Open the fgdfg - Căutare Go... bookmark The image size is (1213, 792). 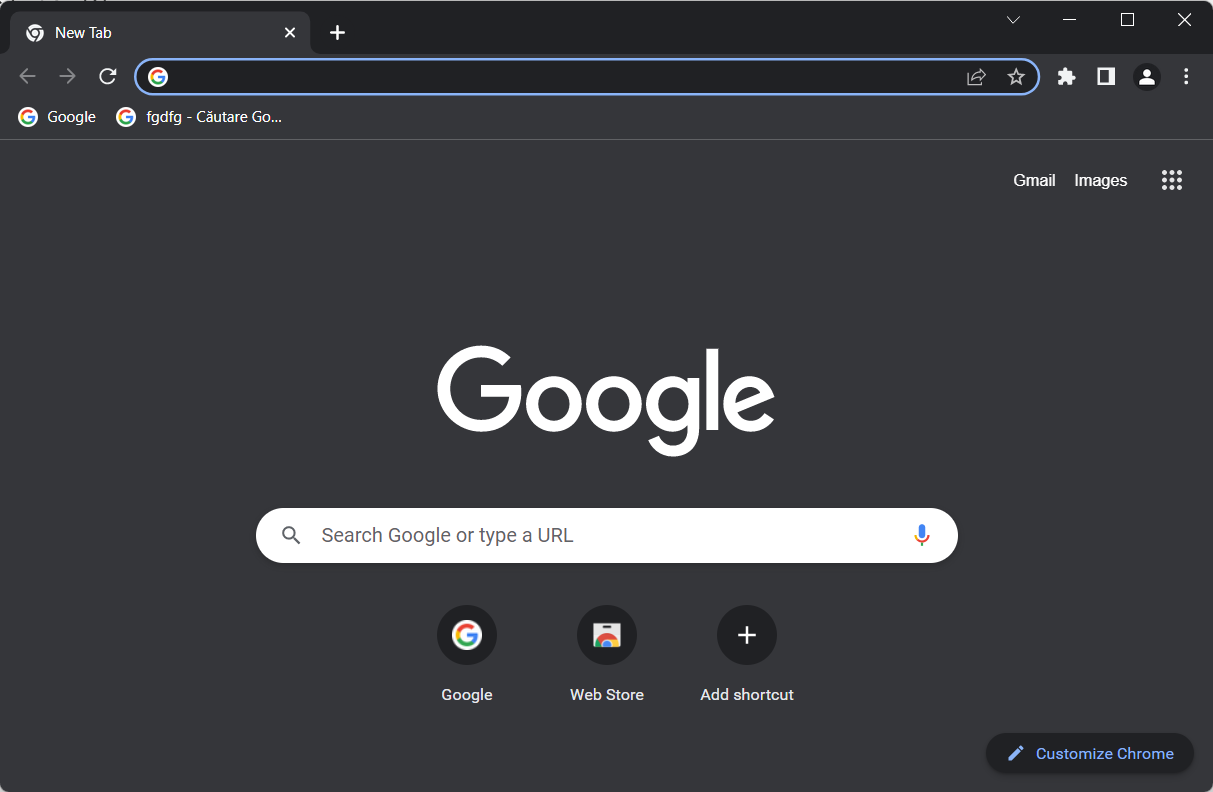[x=199, y=117]
